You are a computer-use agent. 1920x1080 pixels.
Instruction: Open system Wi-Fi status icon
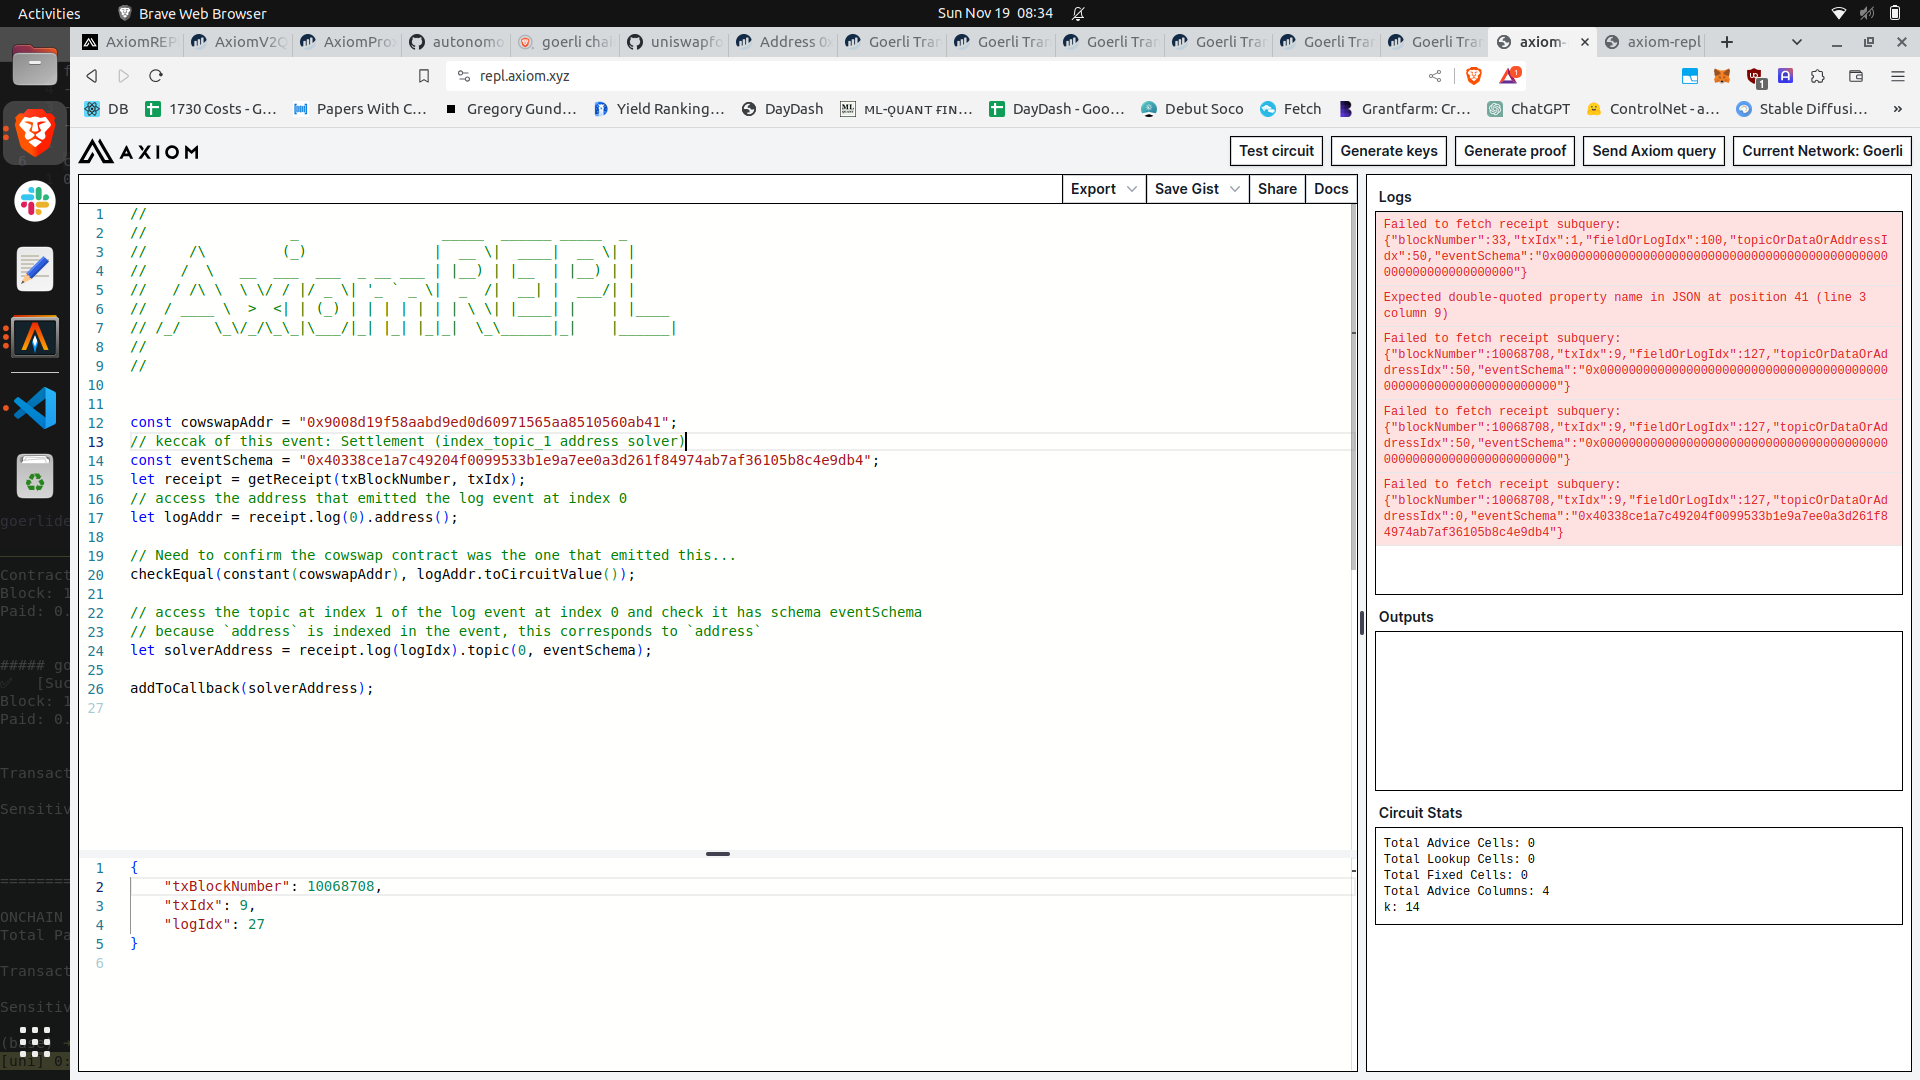1838,13
